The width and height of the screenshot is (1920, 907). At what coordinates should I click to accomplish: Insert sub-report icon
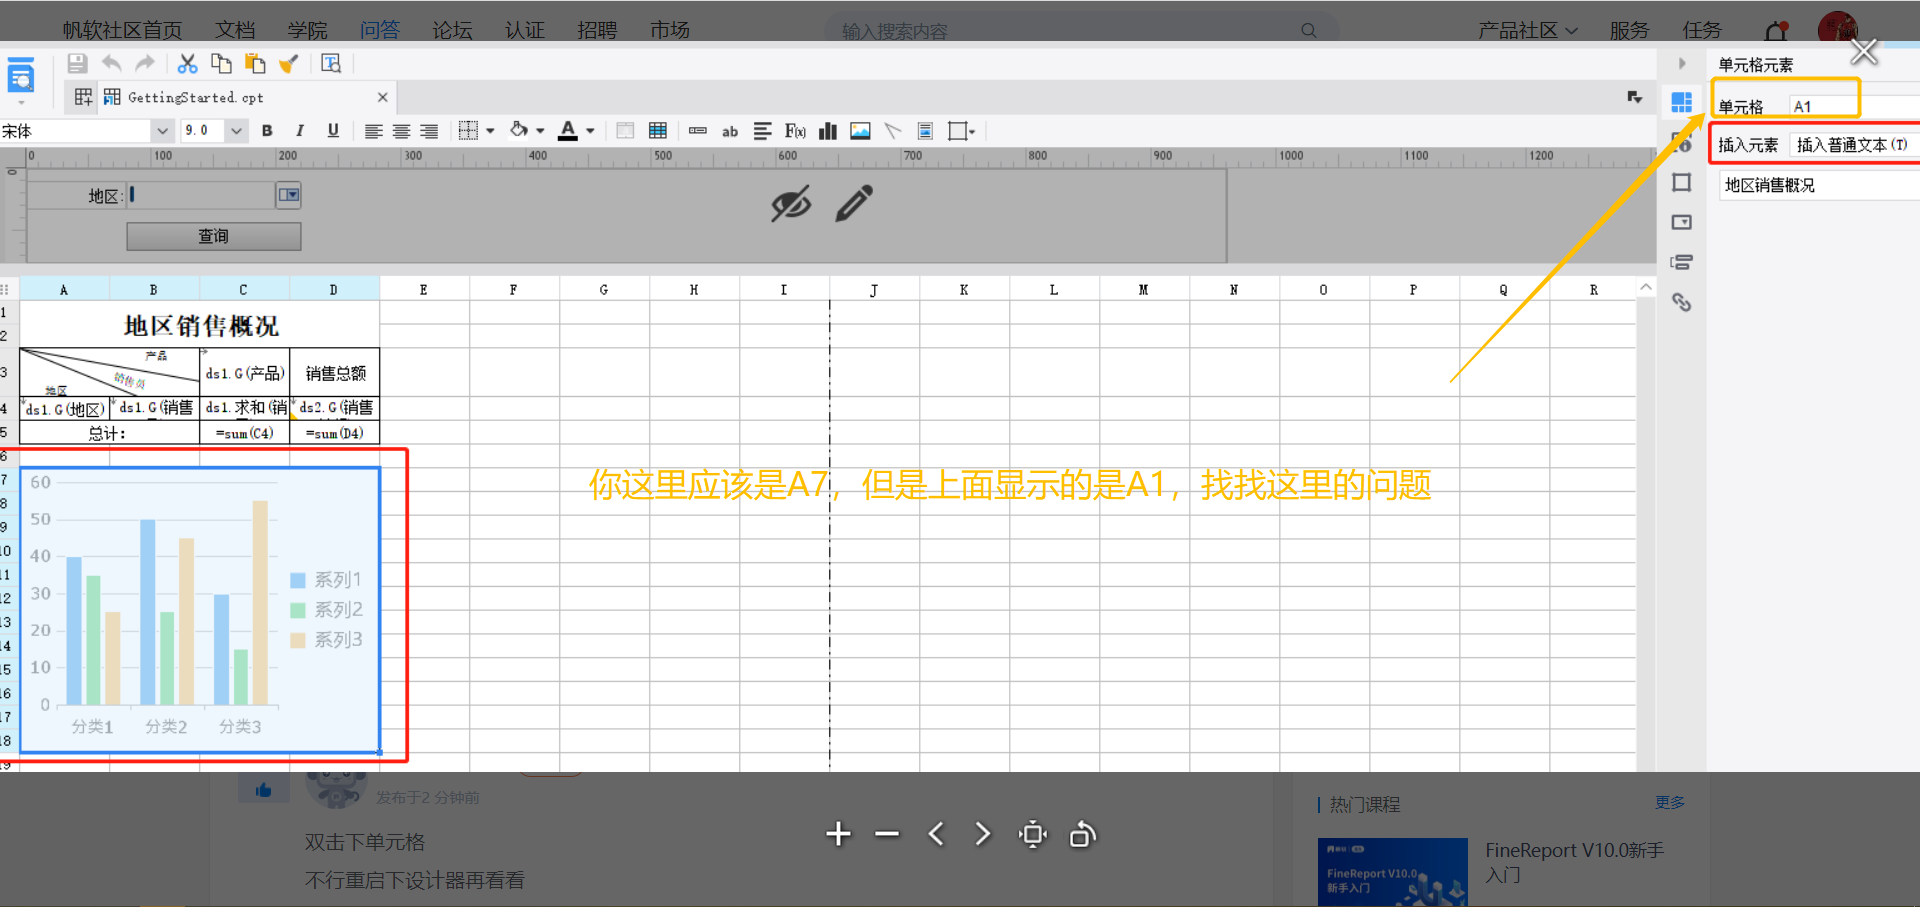click(x=926, y=131)
